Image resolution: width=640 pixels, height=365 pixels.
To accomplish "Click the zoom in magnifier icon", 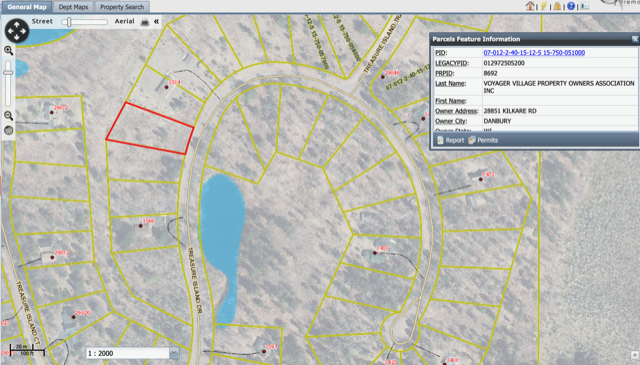I will tap(9, 51).
